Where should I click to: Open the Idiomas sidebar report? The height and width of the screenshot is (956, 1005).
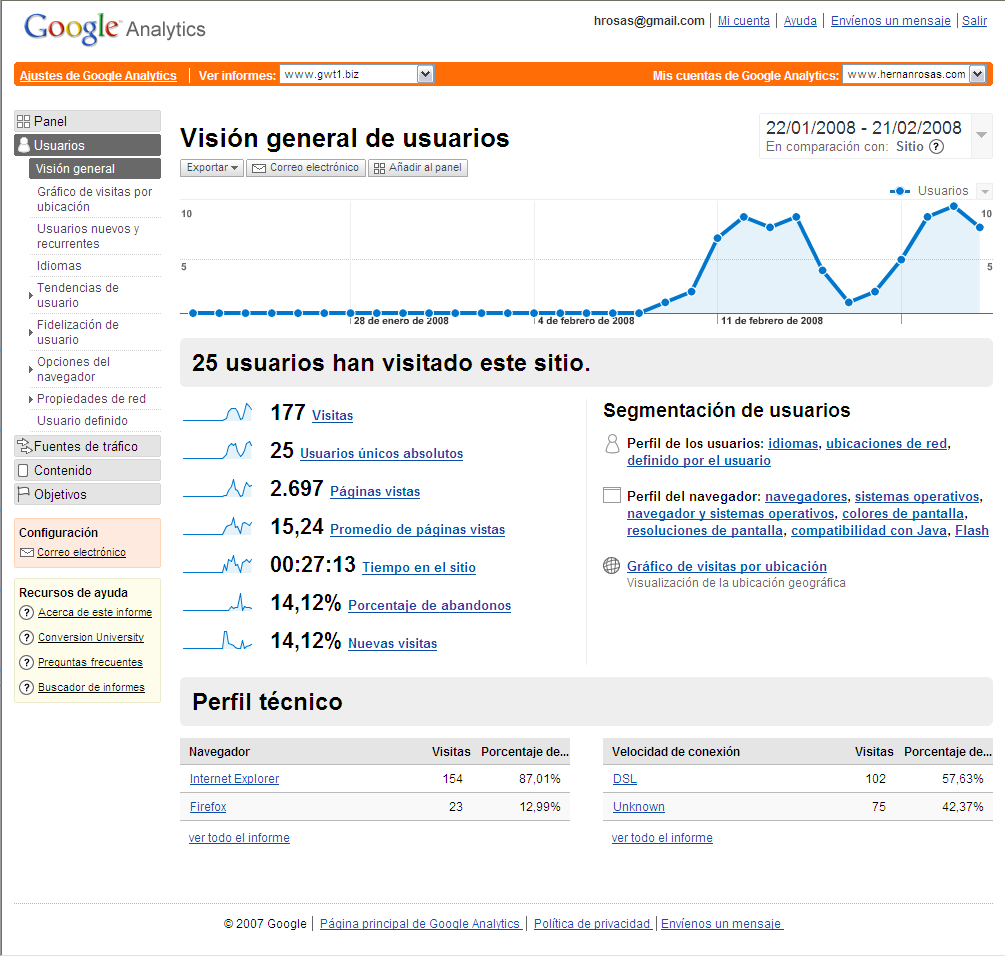click(x=59, y=266)
